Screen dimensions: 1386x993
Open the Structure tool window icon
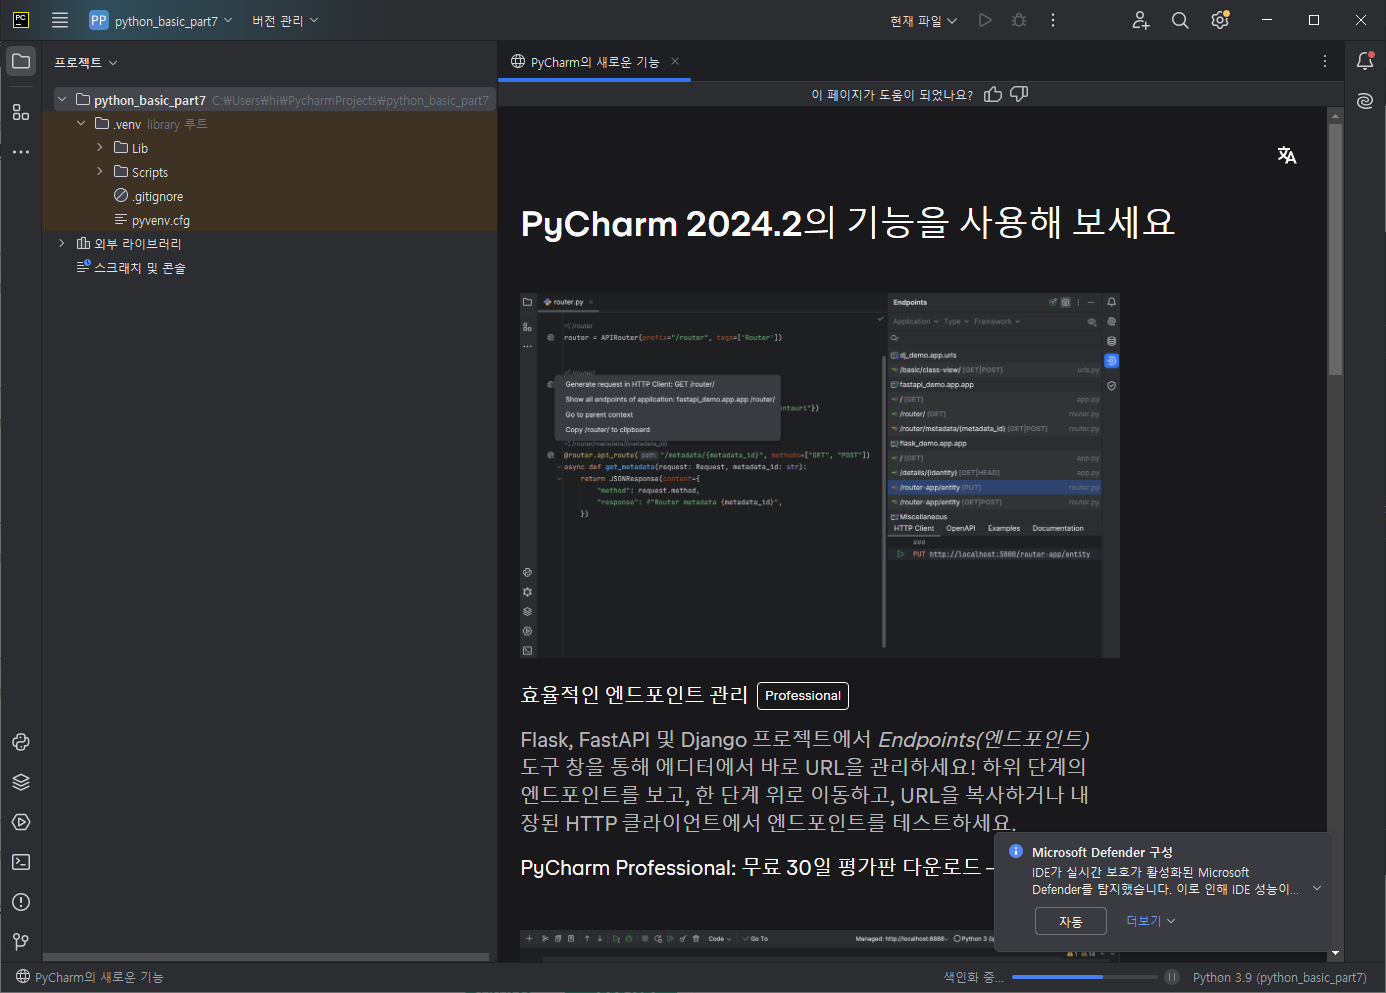[x=21, y=112]
